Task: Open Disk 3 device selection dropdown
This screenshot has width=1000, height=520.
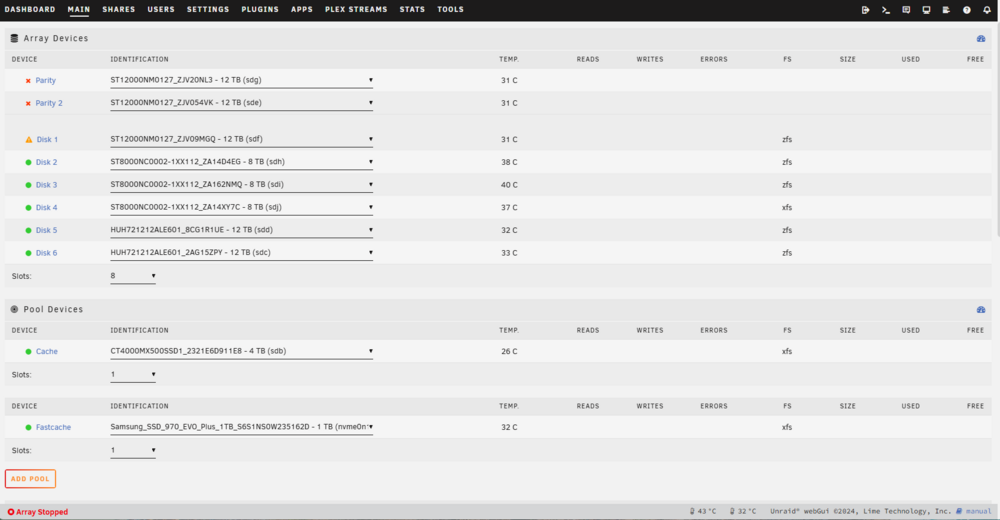Action: coord(242,184)
